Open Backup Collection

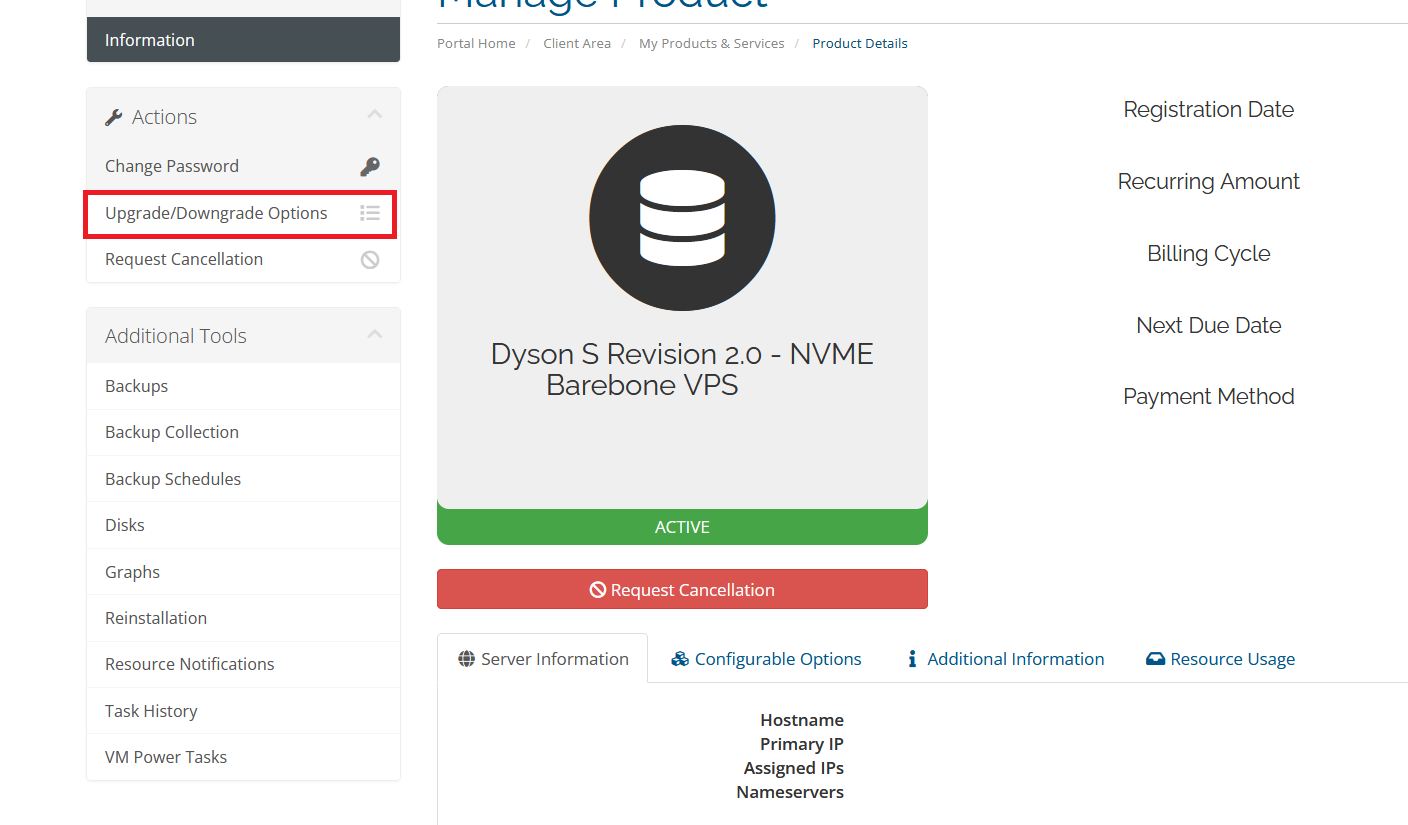pos(243,432)
